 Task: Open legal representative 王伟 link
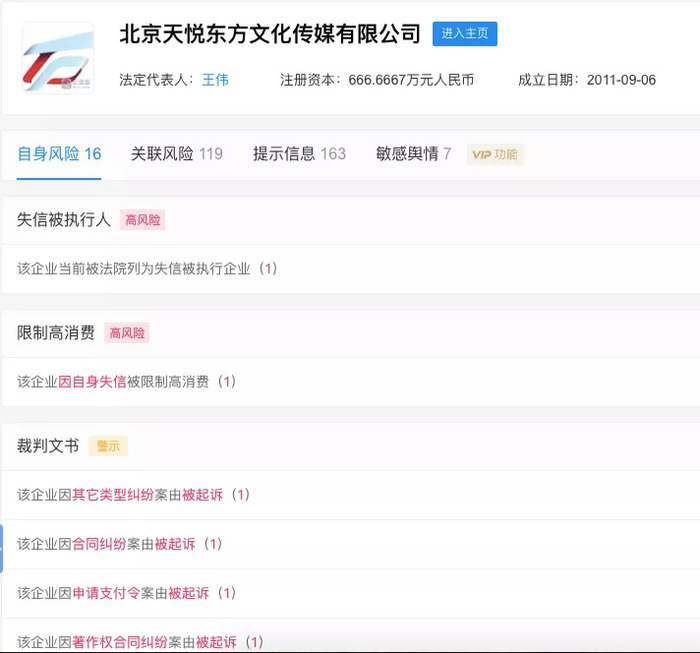(x=216, y=80)
